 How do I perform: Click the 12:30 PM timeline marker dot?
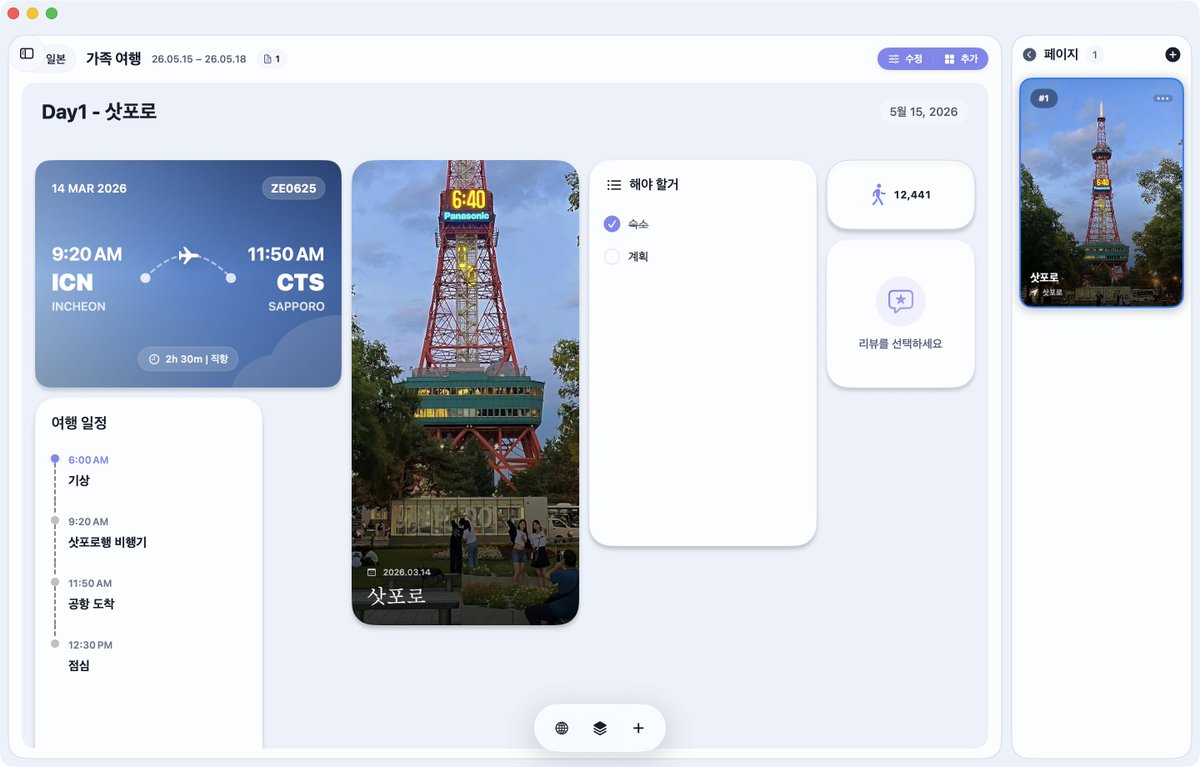tap(55, 644)
